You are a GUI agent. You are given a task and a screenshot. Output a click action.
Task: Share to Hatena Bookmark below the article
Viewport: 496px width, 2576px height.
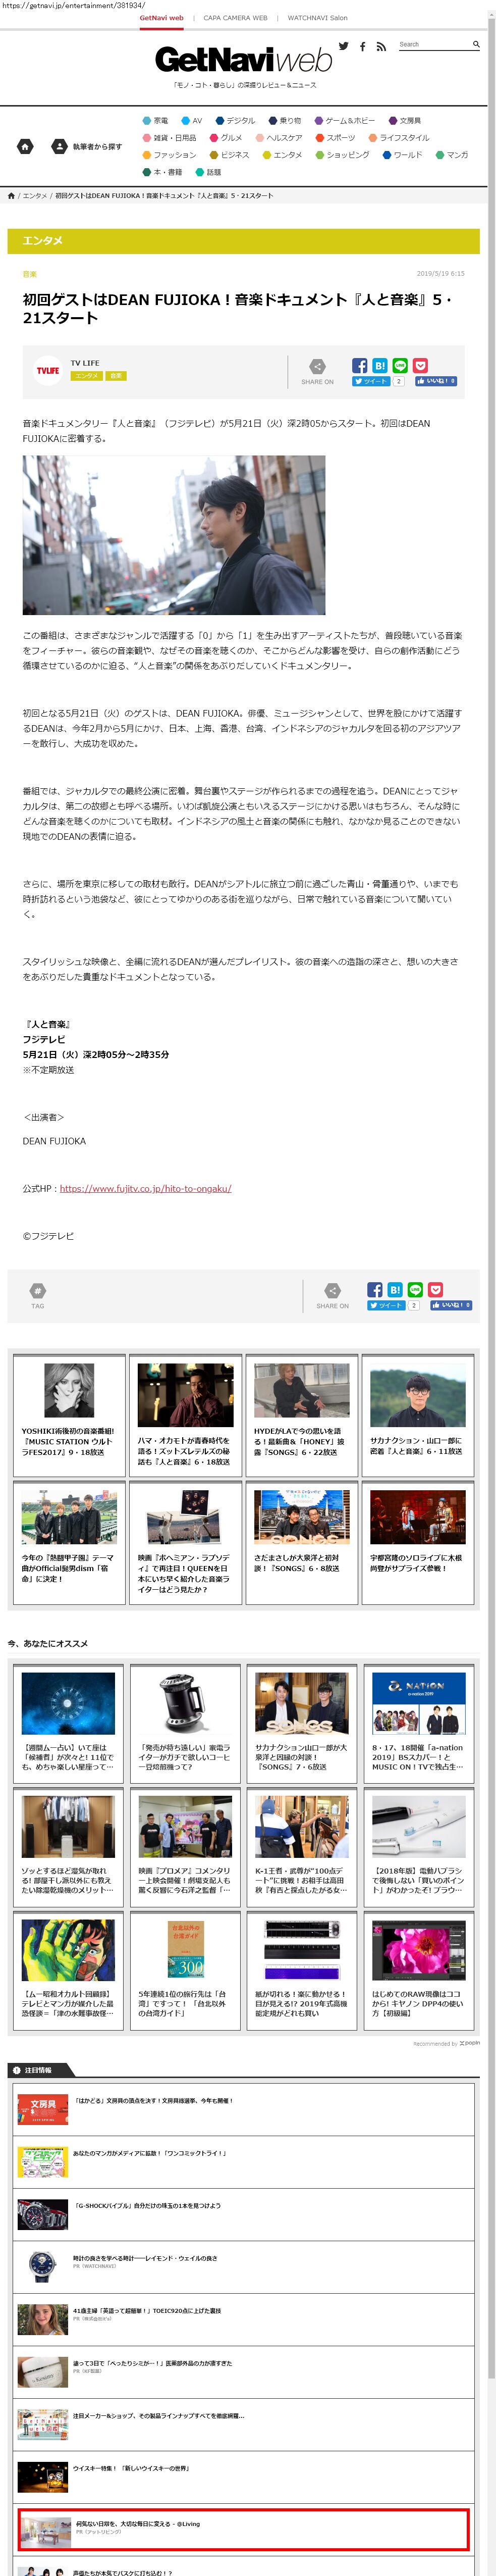[395, 1290]
